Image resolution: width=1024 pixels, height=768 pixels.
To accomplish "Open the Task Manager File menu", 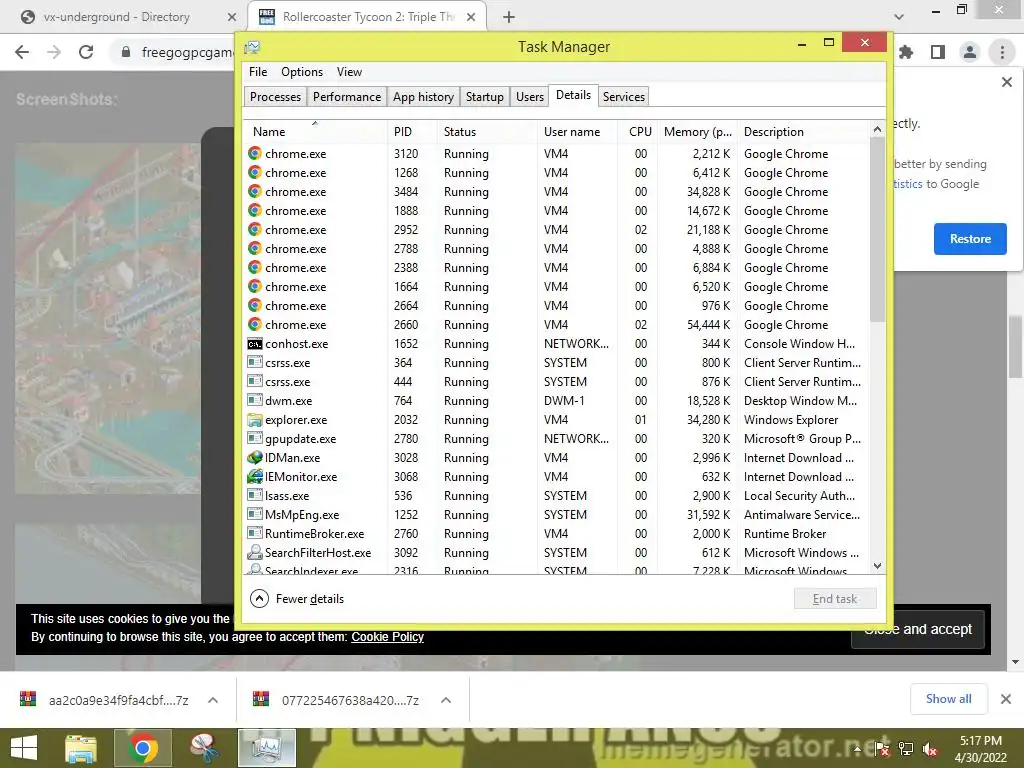I will tap(258, 72).
